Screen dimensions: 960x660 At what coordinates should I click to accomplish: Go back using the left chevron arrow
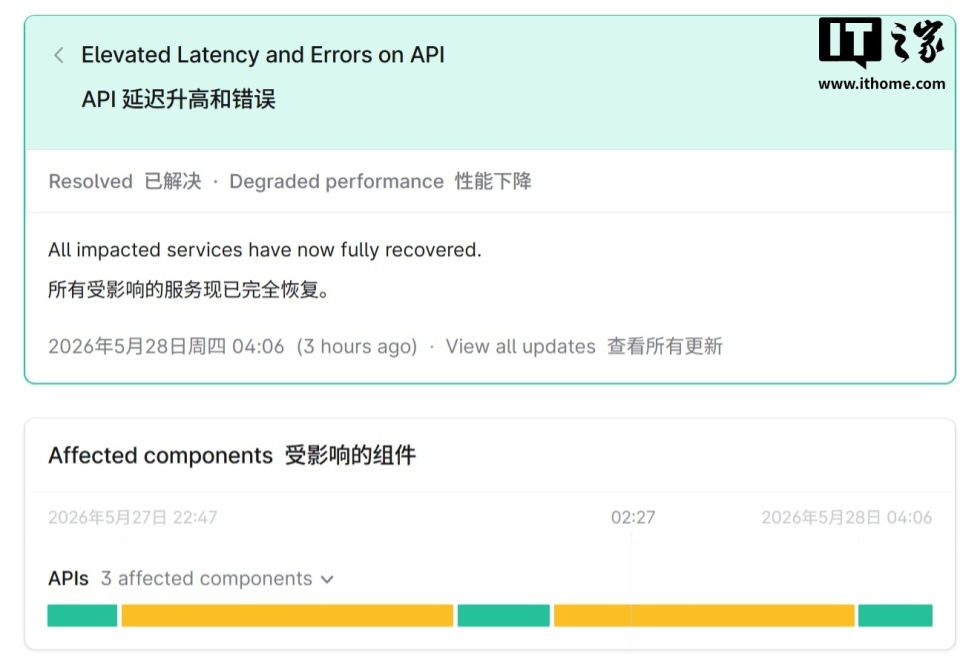click(x=59, y=55)
